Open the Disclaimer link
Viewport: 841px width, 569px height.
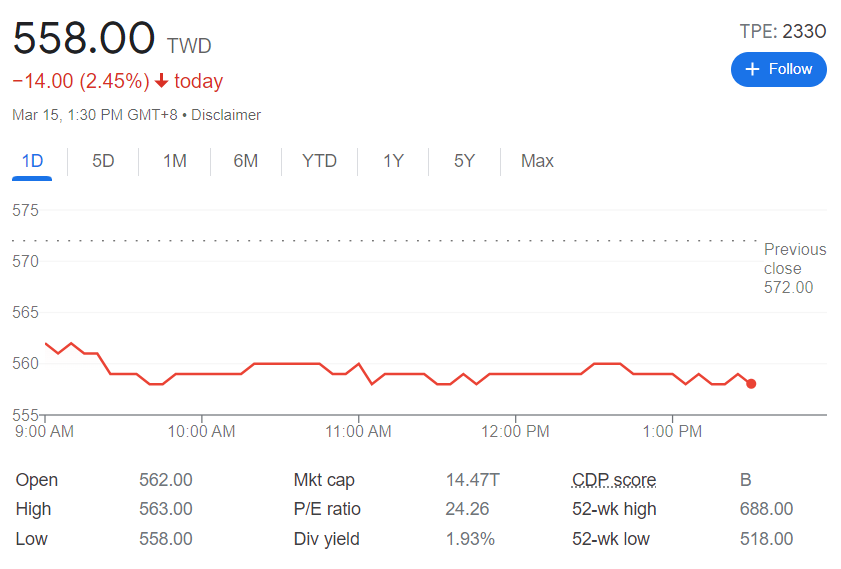[226, 115]
